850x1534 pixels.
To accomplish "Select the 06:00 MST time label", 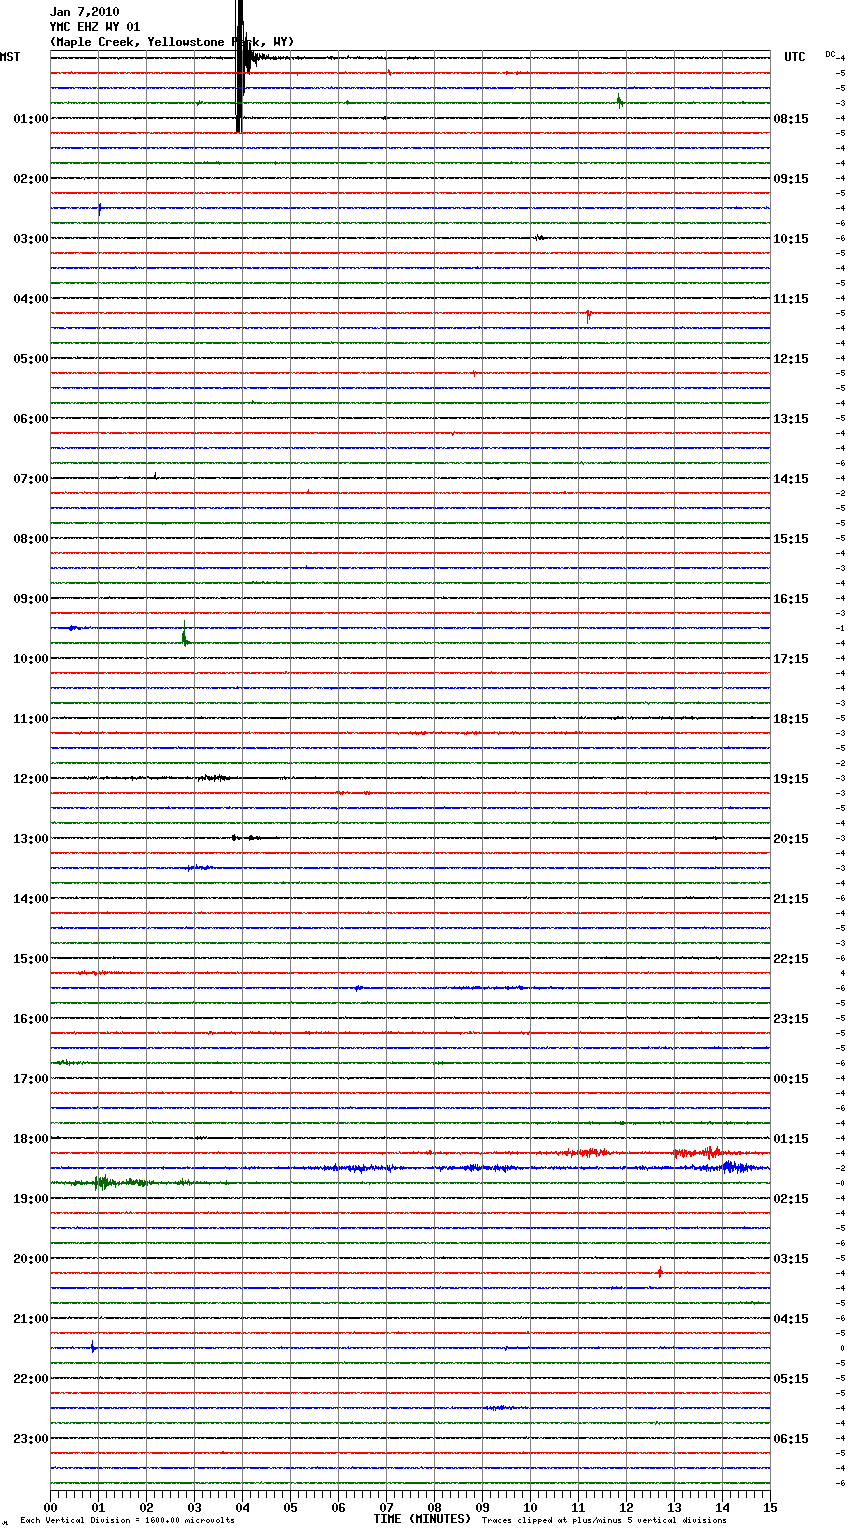I will click(31, 419).
